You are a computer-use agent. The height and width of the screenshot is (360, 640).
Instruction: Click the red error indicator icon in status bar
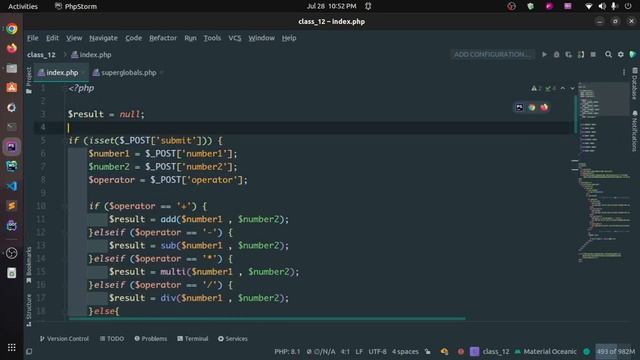coord(460,351)
